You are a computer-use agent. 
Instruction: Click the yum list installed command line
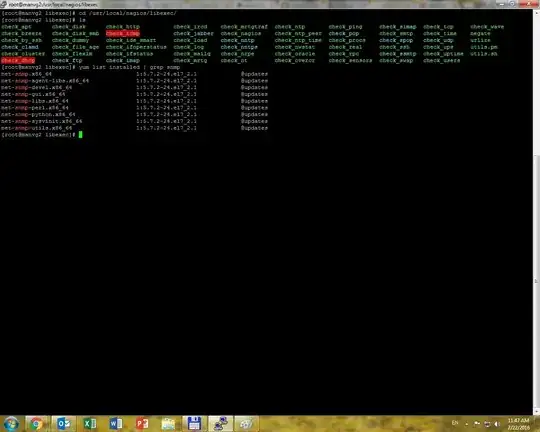129,67
